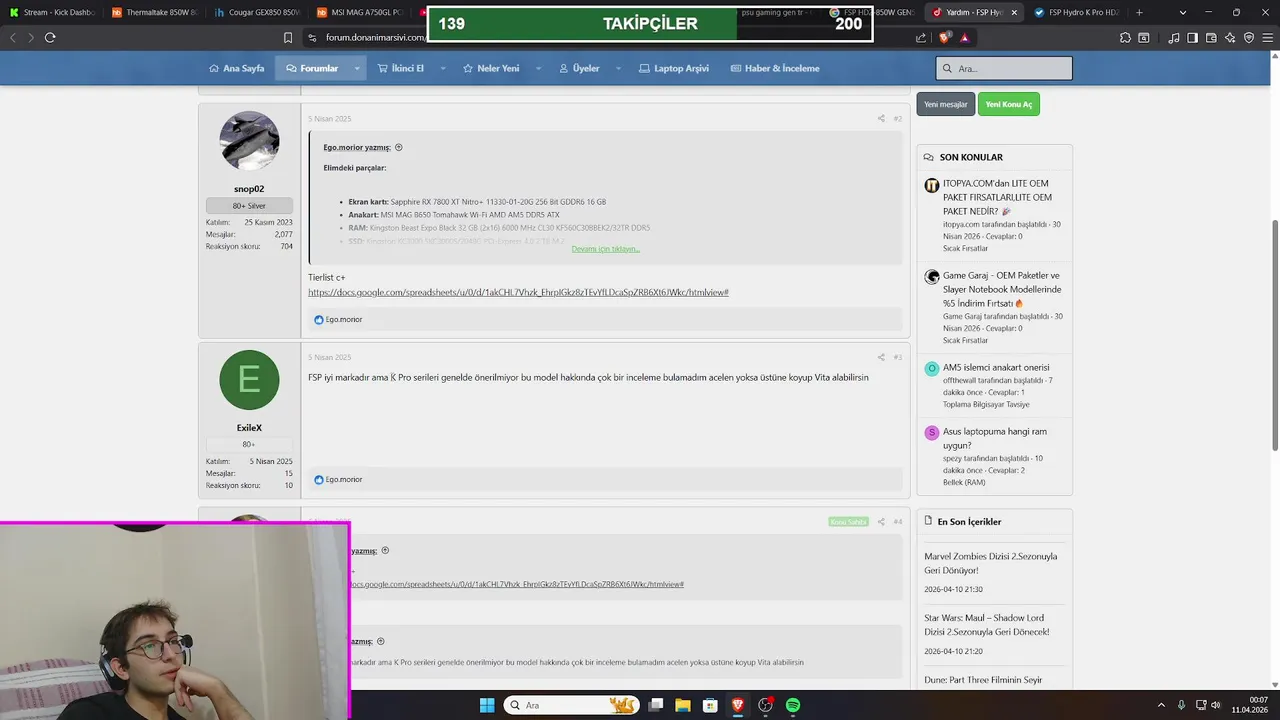Open the media playlist music-note icon

(1174, 37)
